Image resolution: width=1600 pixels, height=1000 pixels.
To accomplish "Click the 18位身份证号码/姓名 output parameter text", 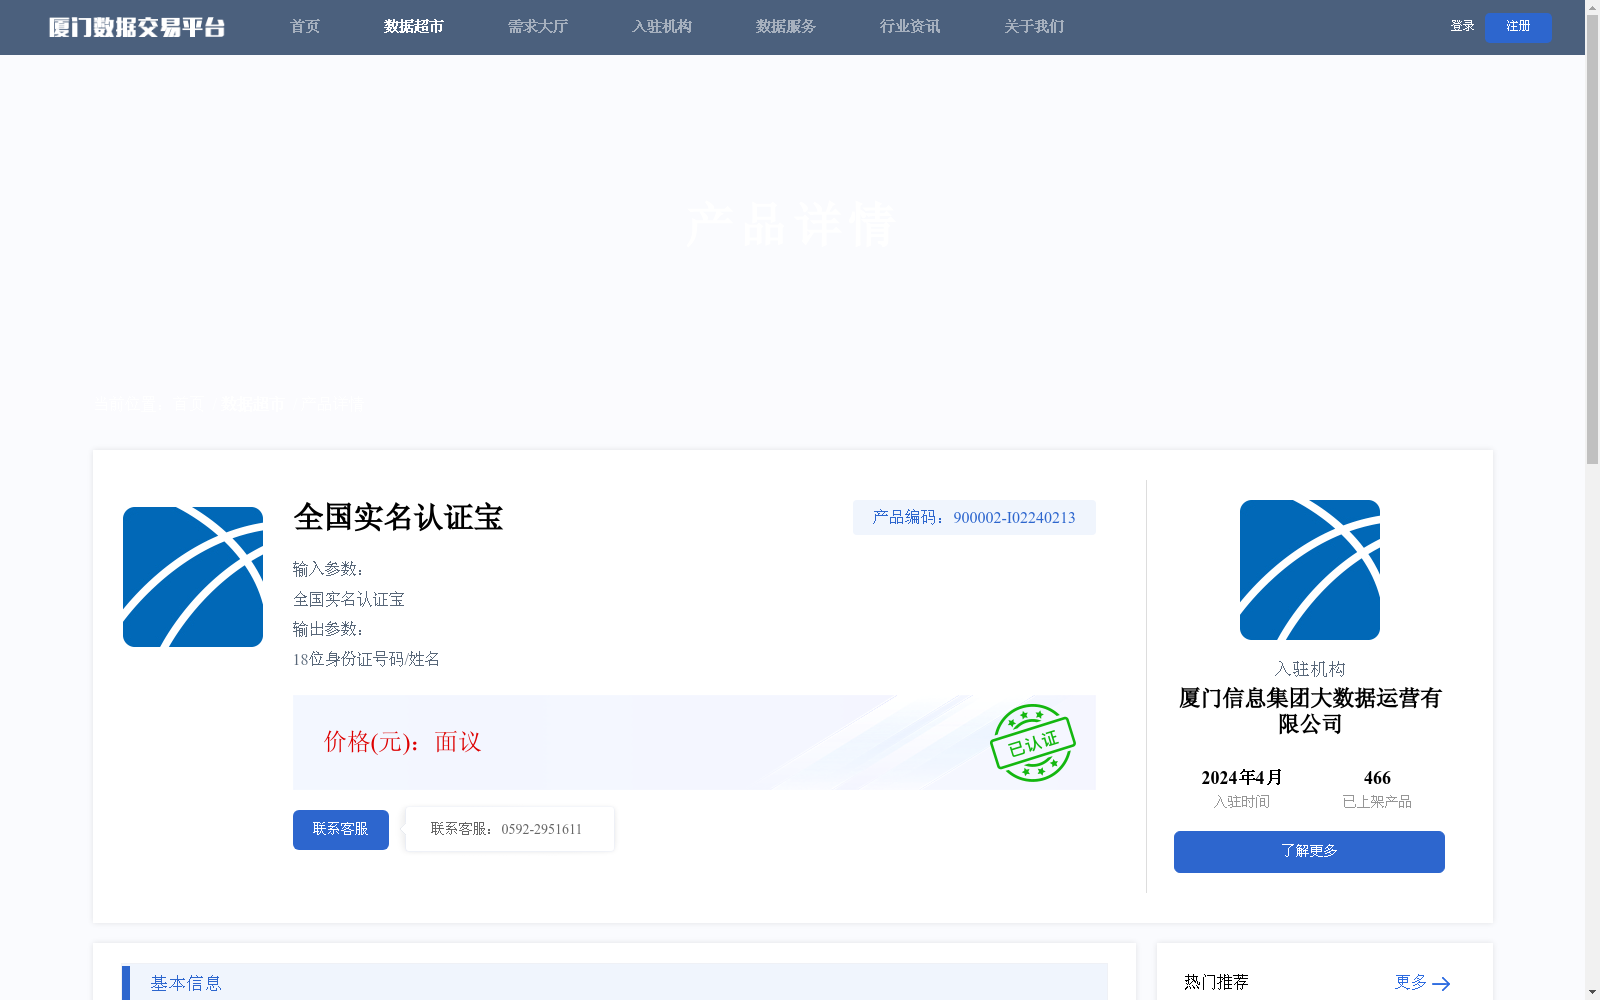I will pos(366,659).
